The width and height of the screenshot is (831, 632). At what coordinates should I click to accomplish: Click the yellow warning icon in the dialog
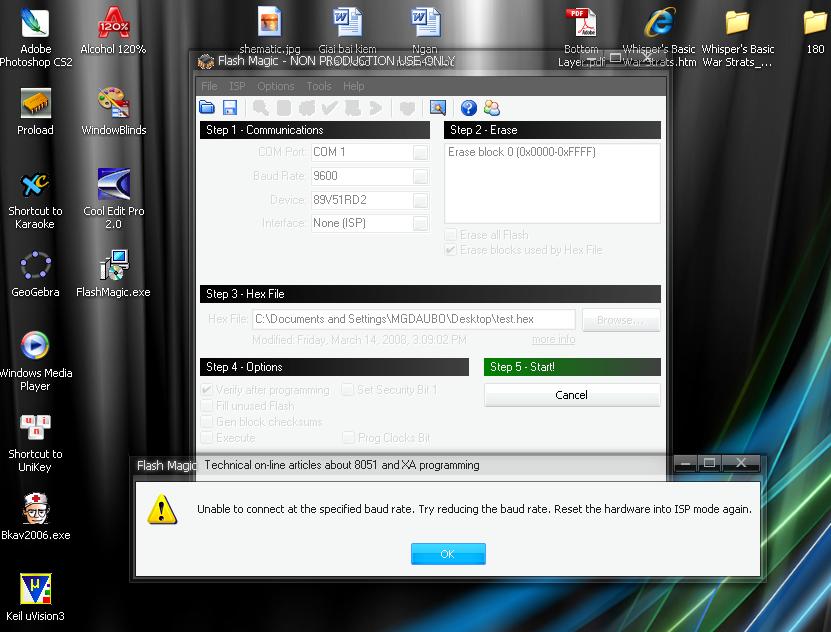pos(162,510)
